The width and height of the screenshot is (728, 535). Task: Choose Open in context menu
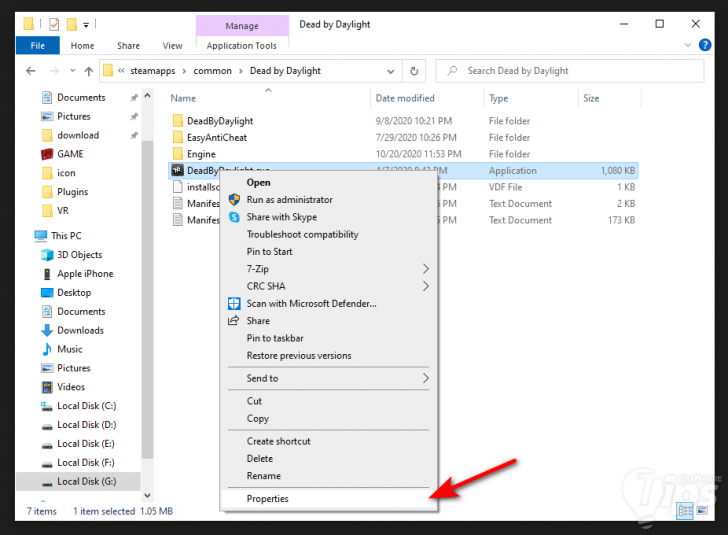pyautogui.click(x=329, y=183)
